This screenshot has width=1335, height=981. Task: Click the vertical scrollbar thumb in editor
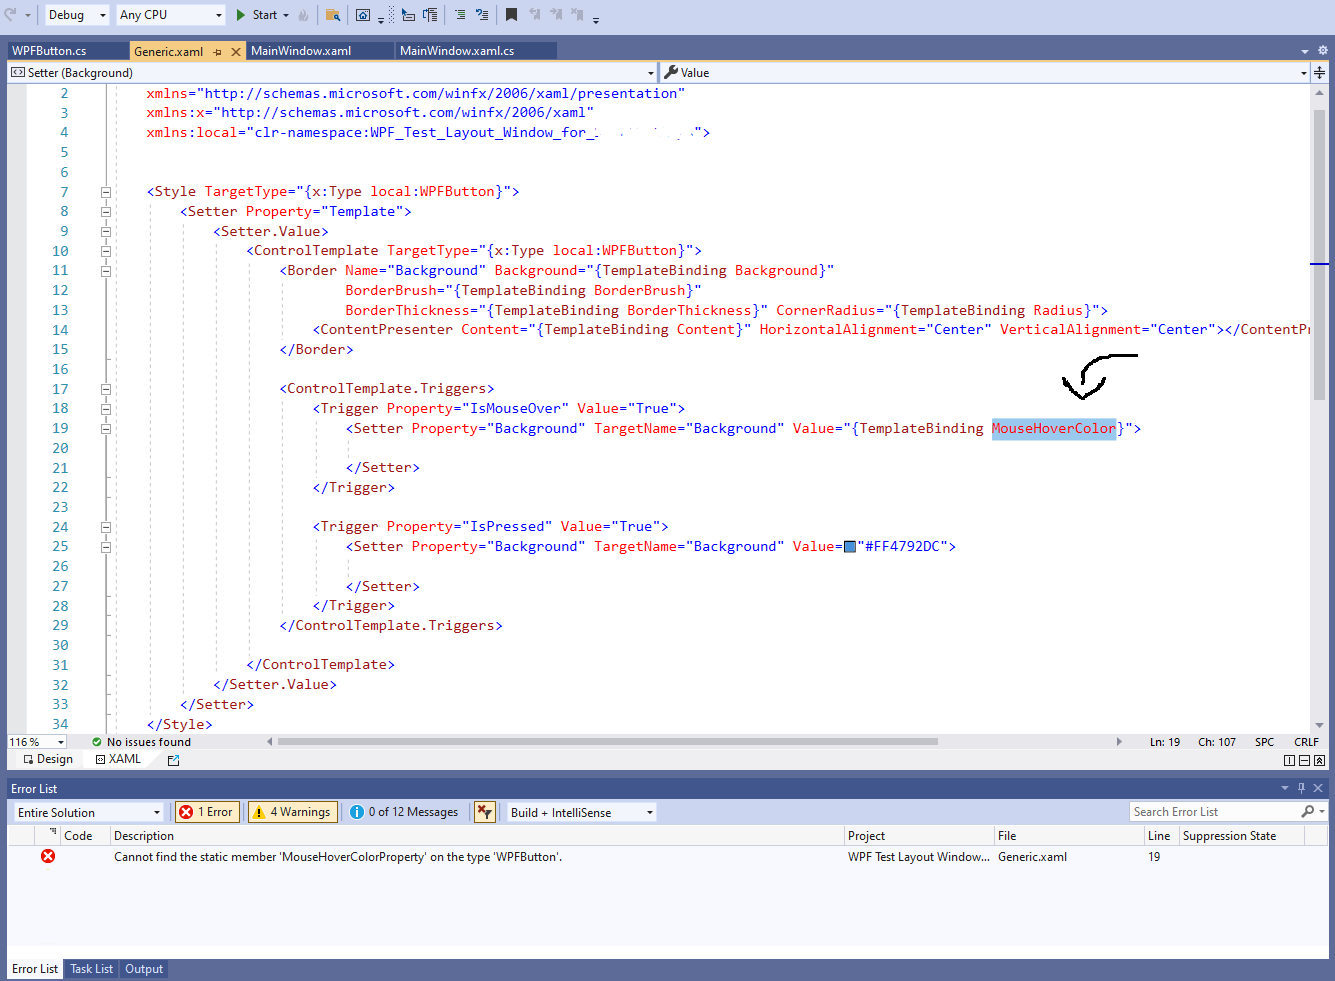1319,255
